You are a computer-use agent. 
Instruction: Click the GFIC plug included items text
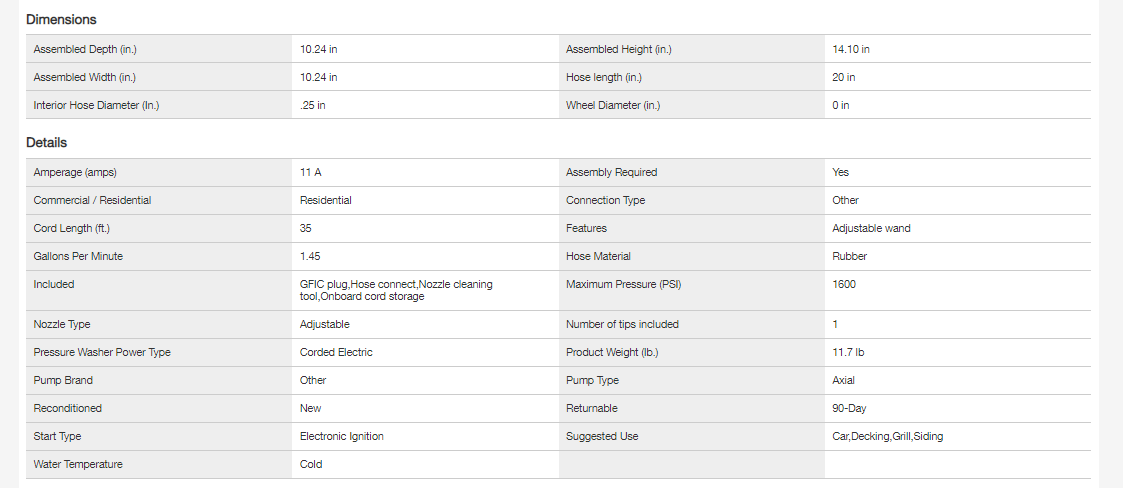click(x=396, y=290)
